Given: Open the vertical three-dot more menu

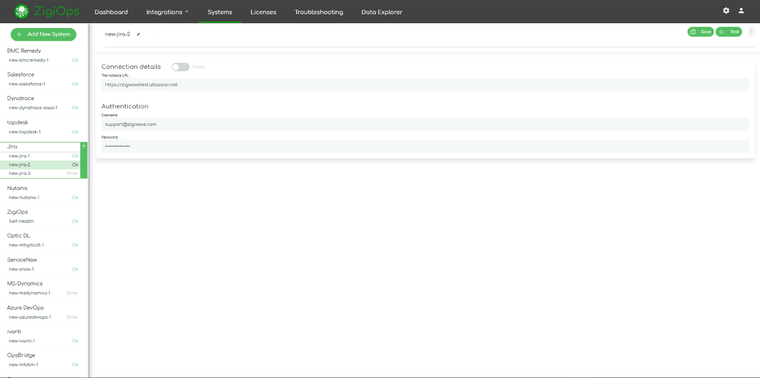Looking at the screenshot, I should pyautogui.click(x=751, y=32).
